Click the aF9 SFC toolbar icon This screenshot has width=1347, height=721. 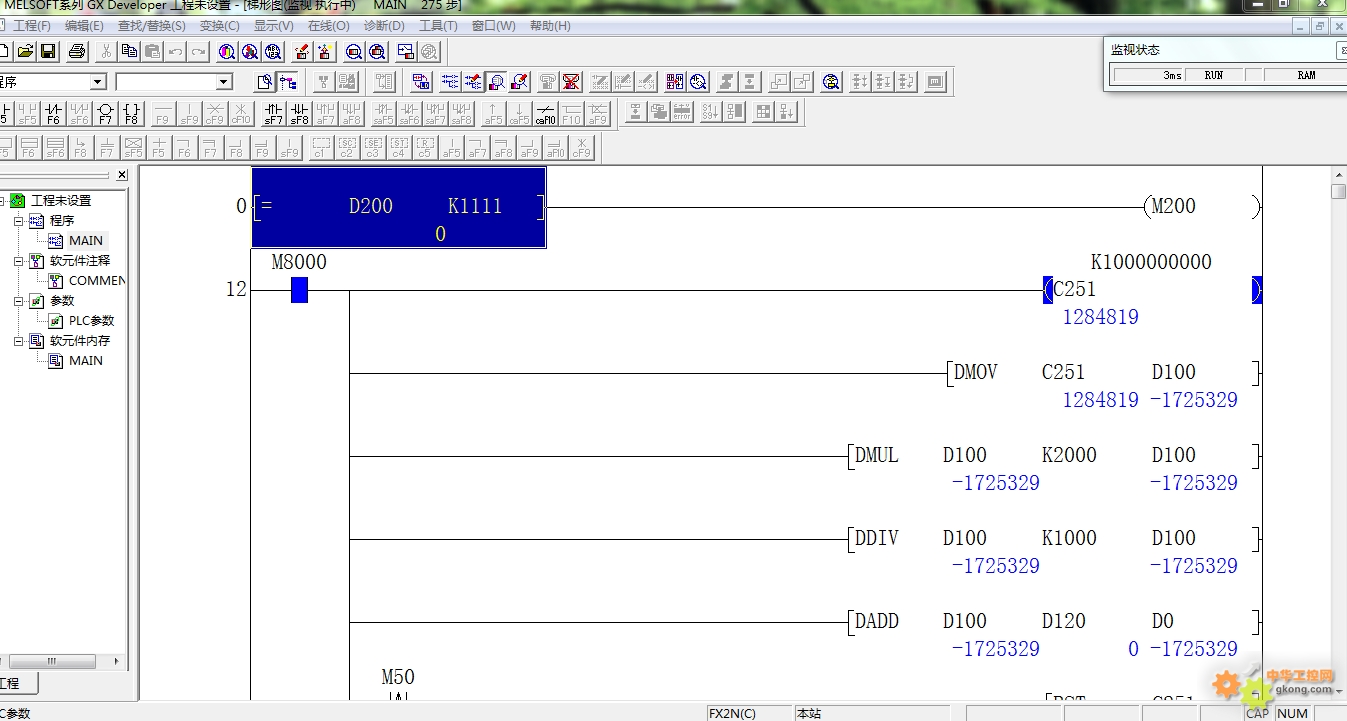[528, 149]
